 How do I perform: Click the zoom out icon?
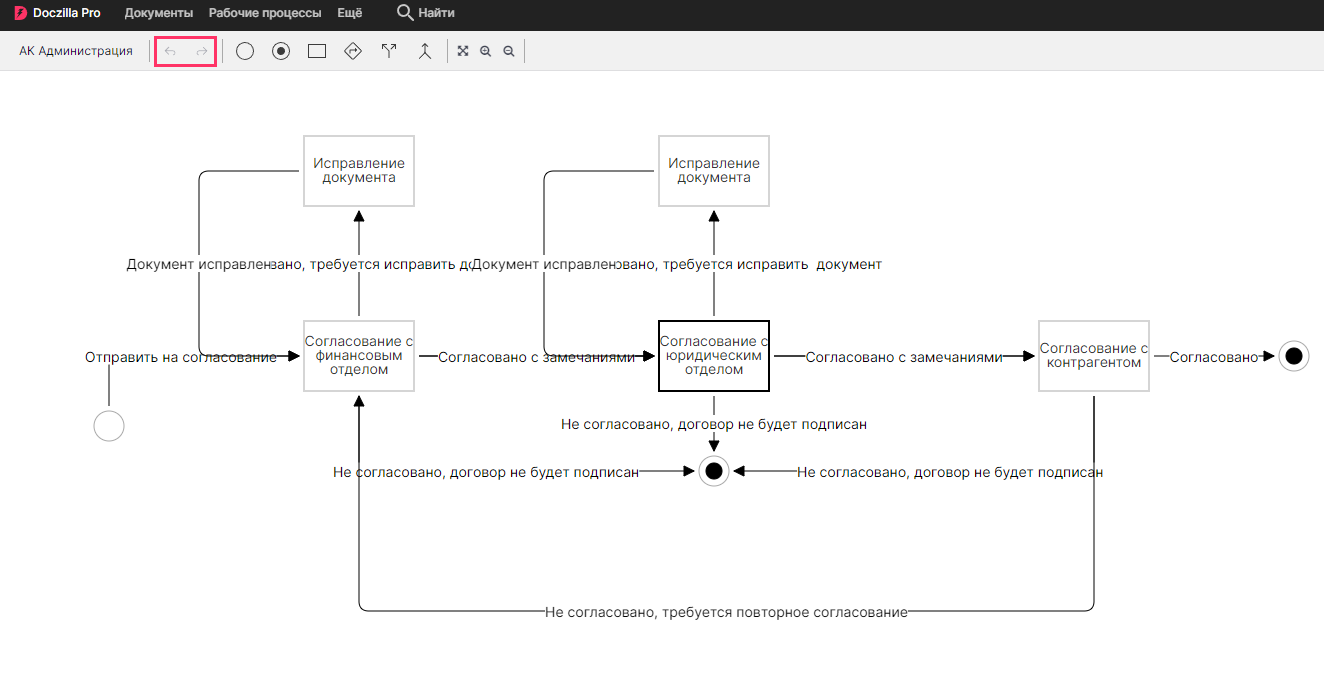coord(509,51)
